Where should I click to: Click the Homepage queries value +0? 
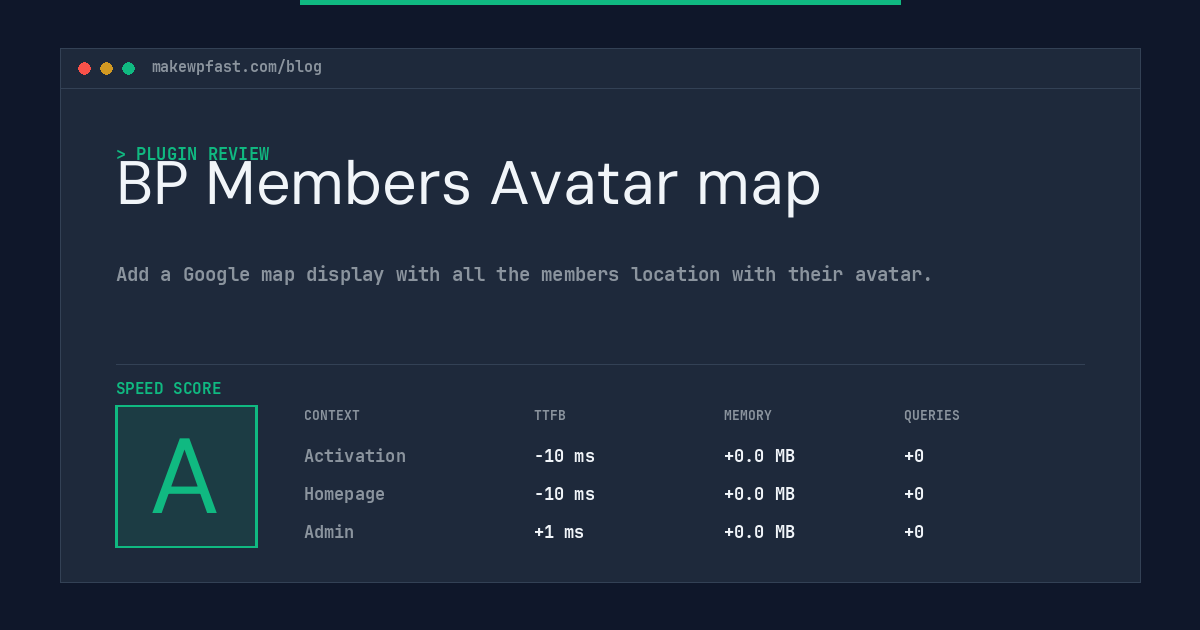[914, 494]
